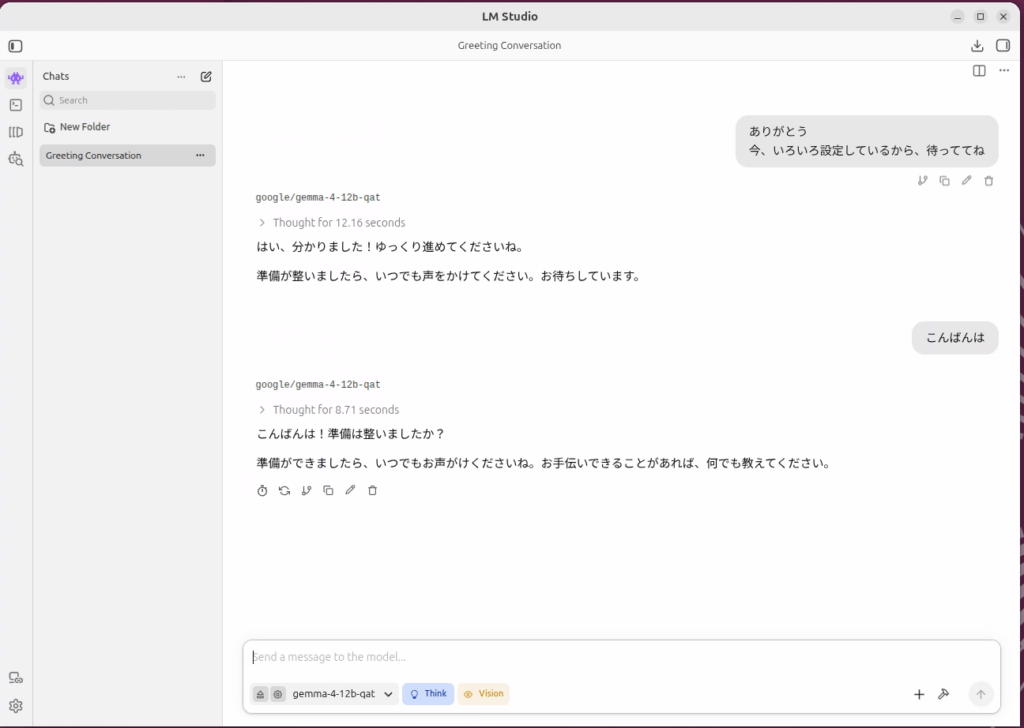This screenshot has height=728, width=1024.
Task: Open the local server link icon
Action: click(16, 678)
